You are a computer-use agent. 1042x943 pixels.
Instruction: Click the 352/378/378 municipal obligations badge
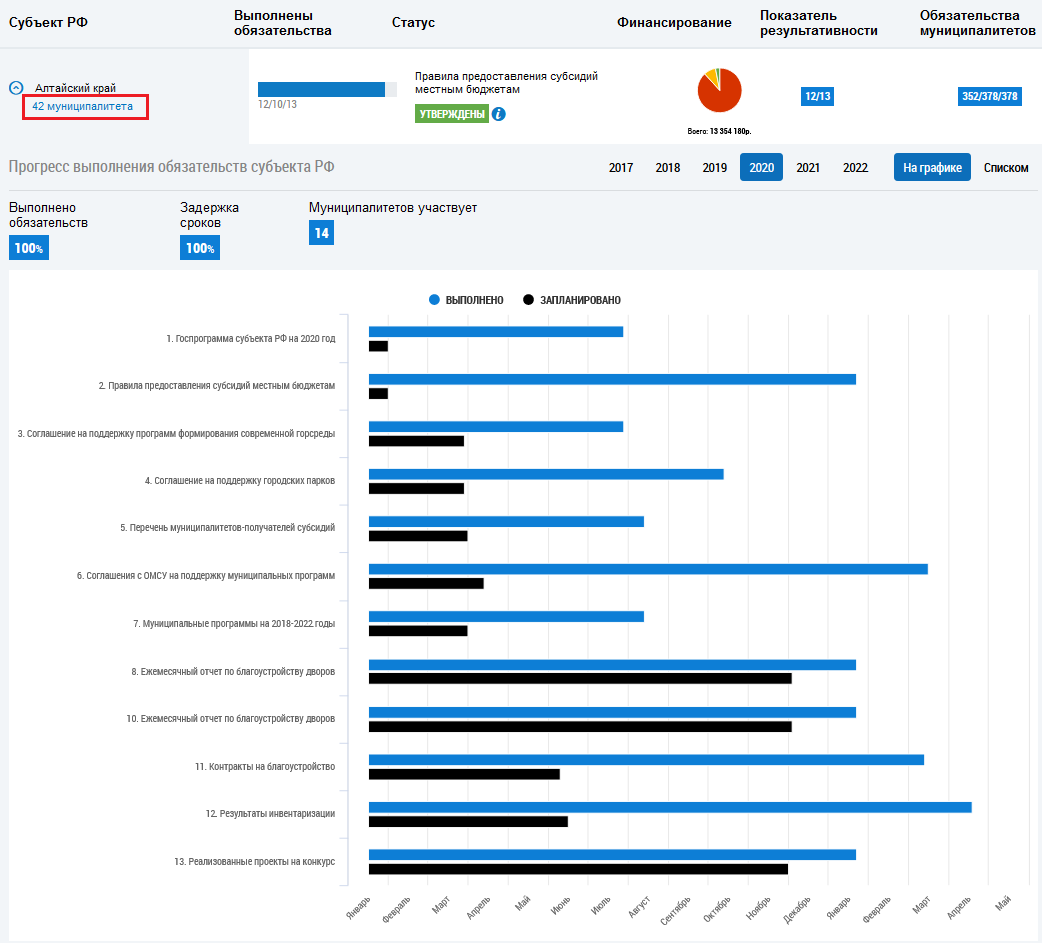[989, 97]
